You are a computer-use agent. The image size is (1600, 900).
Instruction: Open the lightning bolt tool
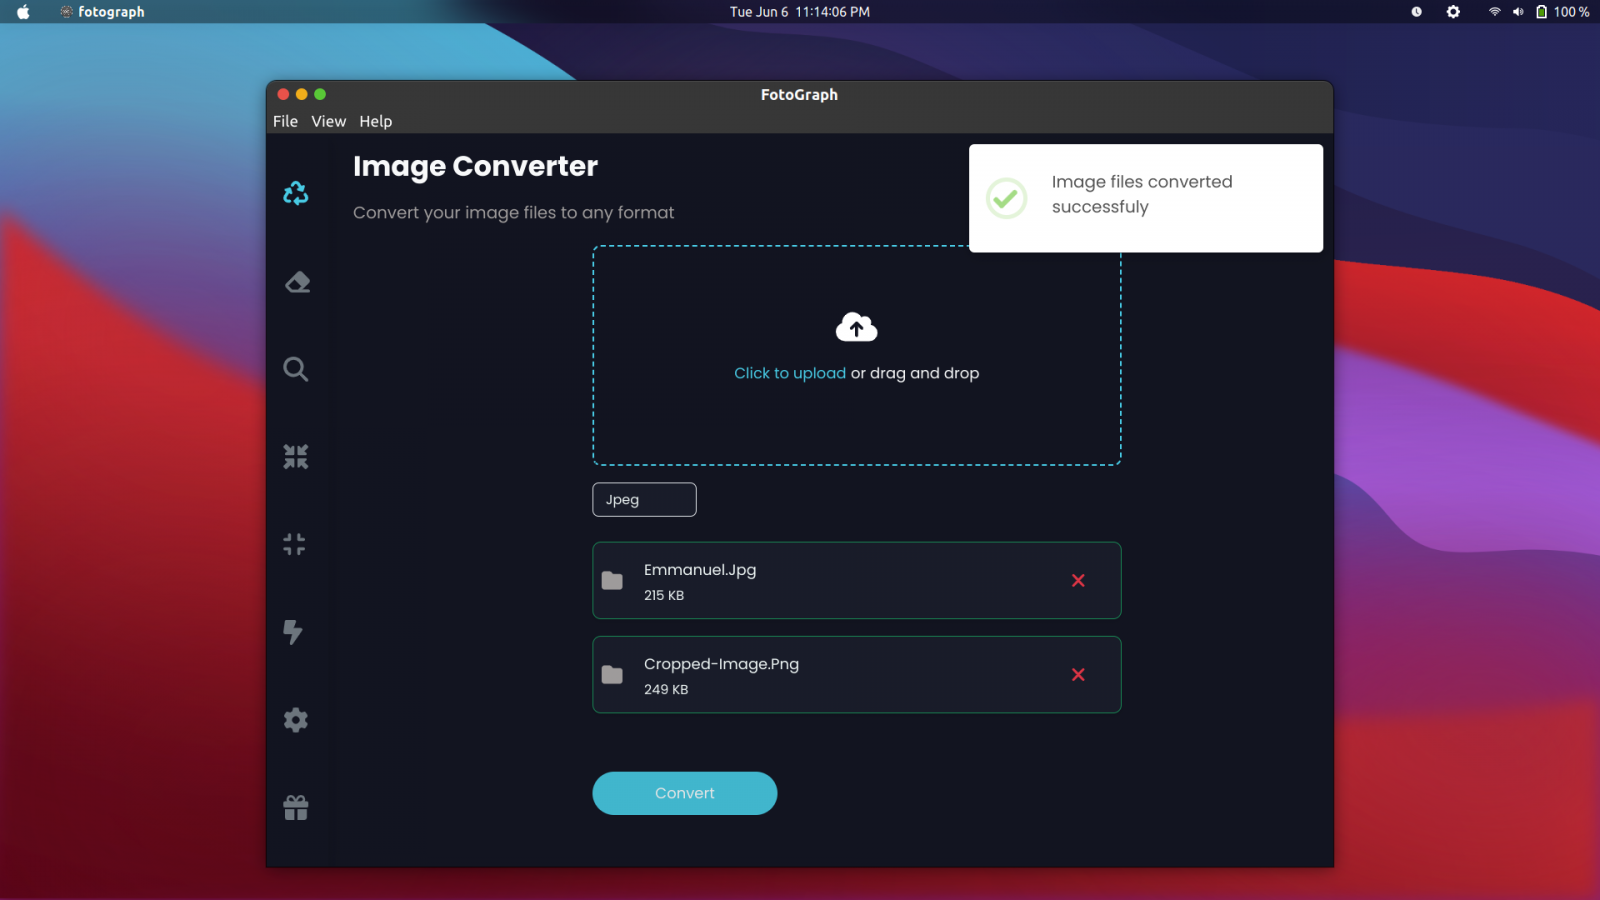(293, 632)
